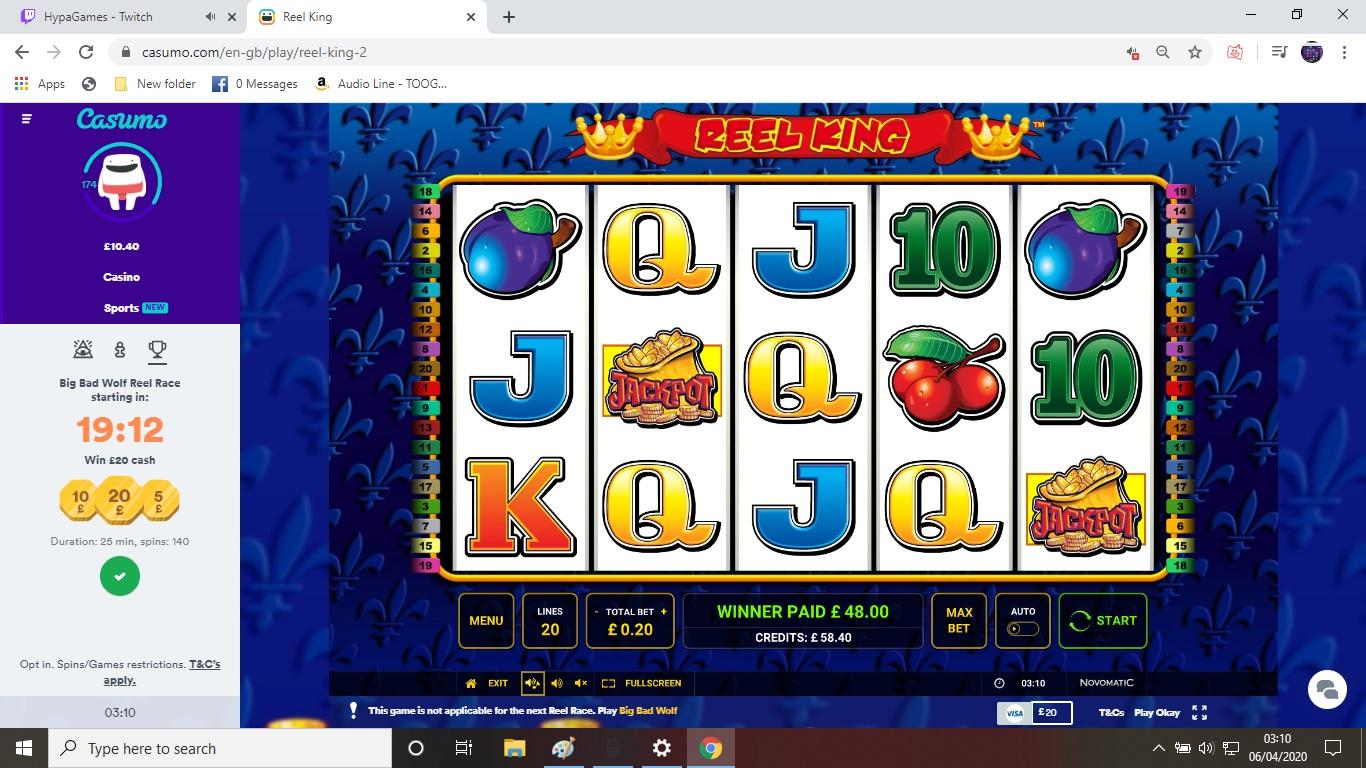Click the Casumo avatar profile icon
Screen dimensions: 1366x768
click(x=122, y=183)
